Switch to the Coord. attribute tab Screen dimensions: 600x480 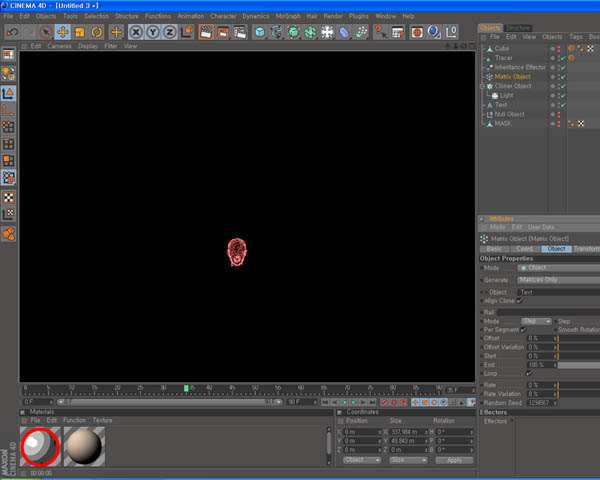coord(525,249)
